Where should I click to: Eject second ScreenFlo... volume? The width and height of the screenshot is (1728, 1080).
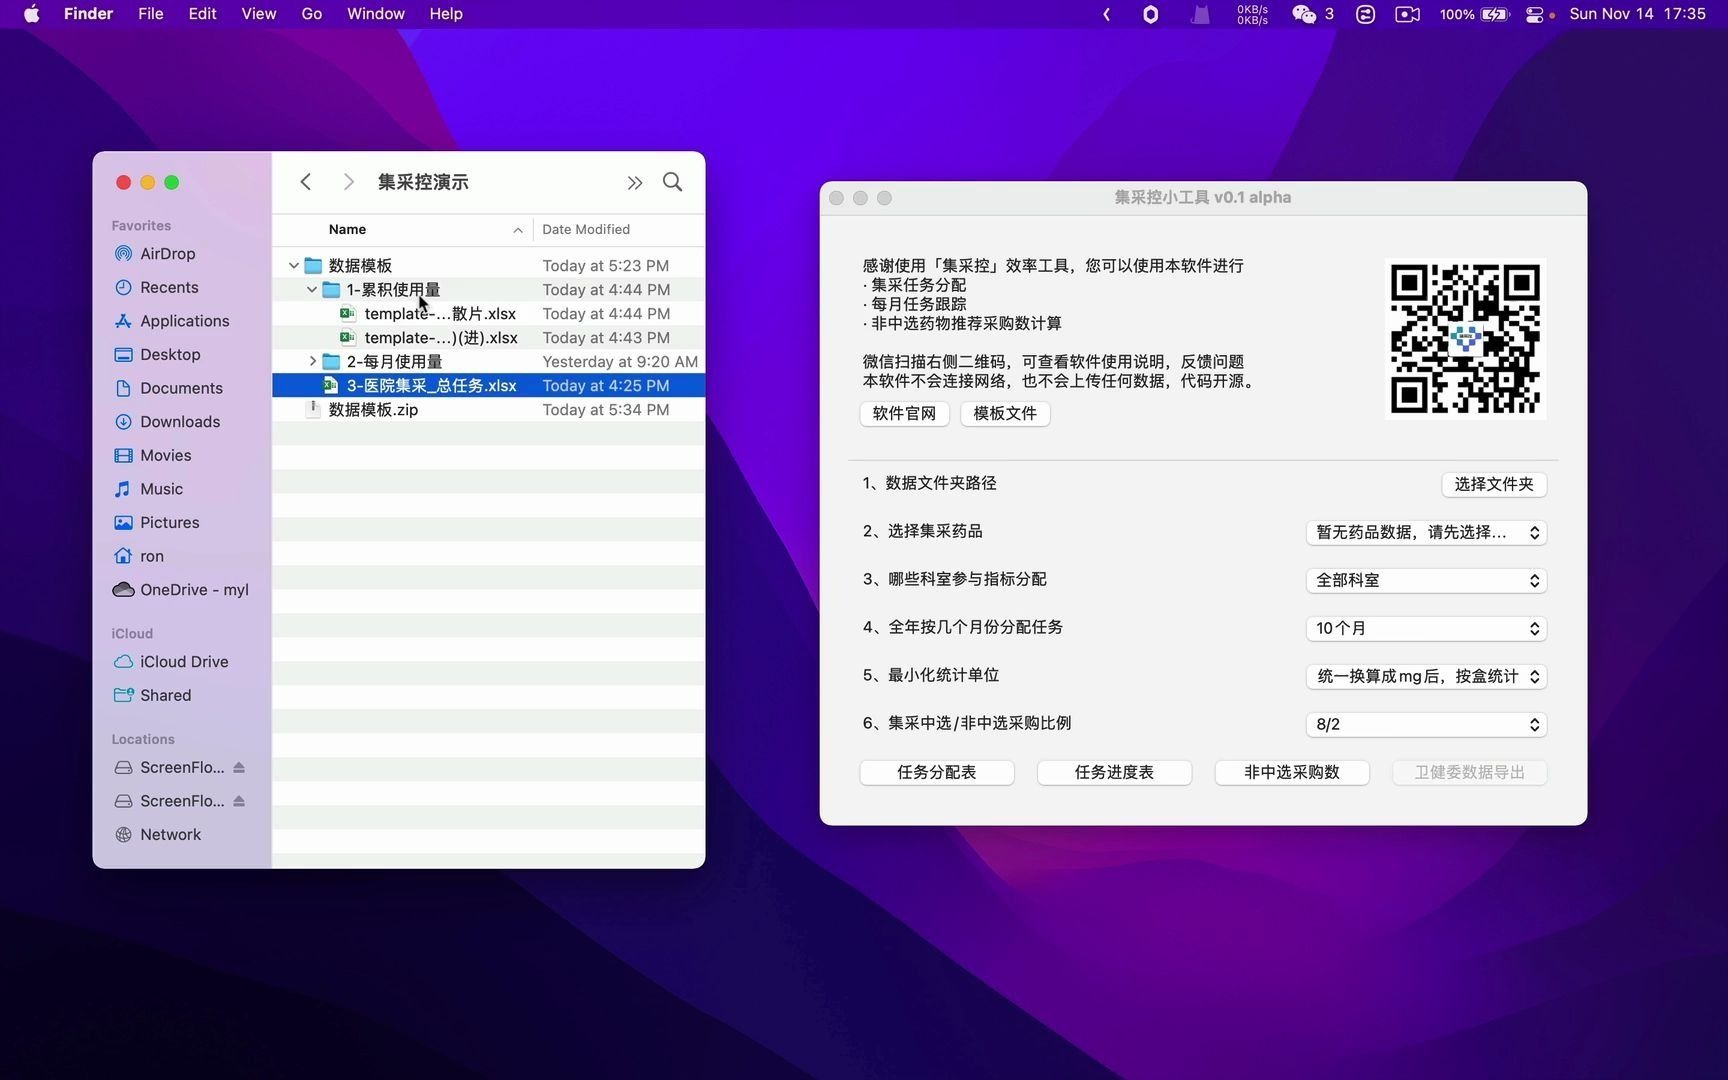[x=239, y=801]
